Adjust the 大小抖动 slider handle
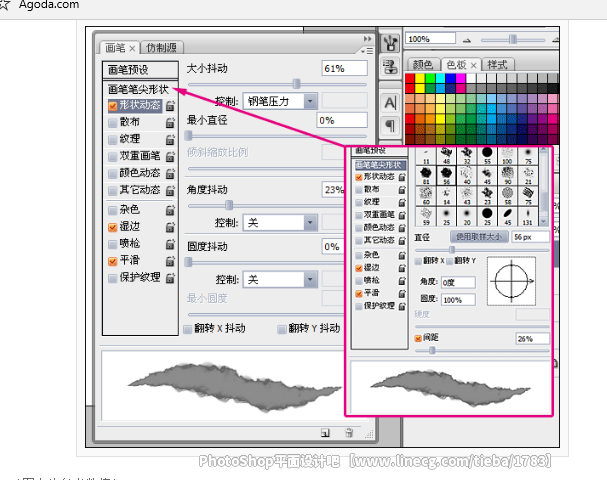 (297, 84)
